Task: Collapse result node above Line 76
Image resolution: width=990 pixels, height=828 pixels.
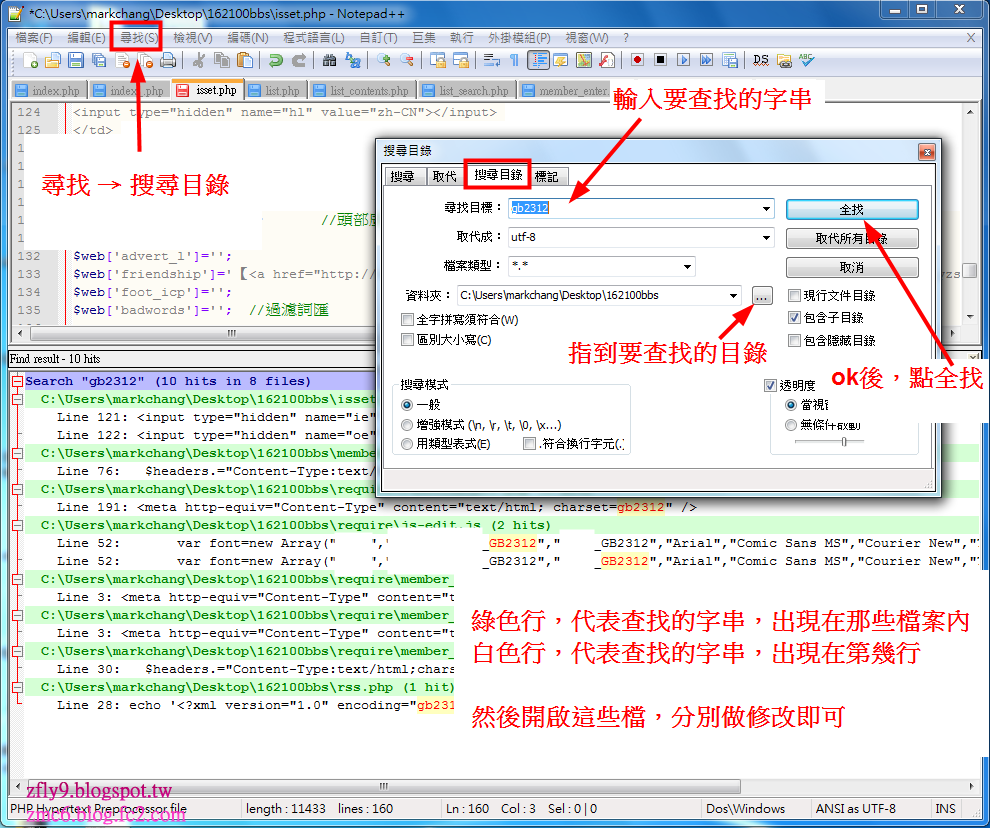Action: [18, 453]
